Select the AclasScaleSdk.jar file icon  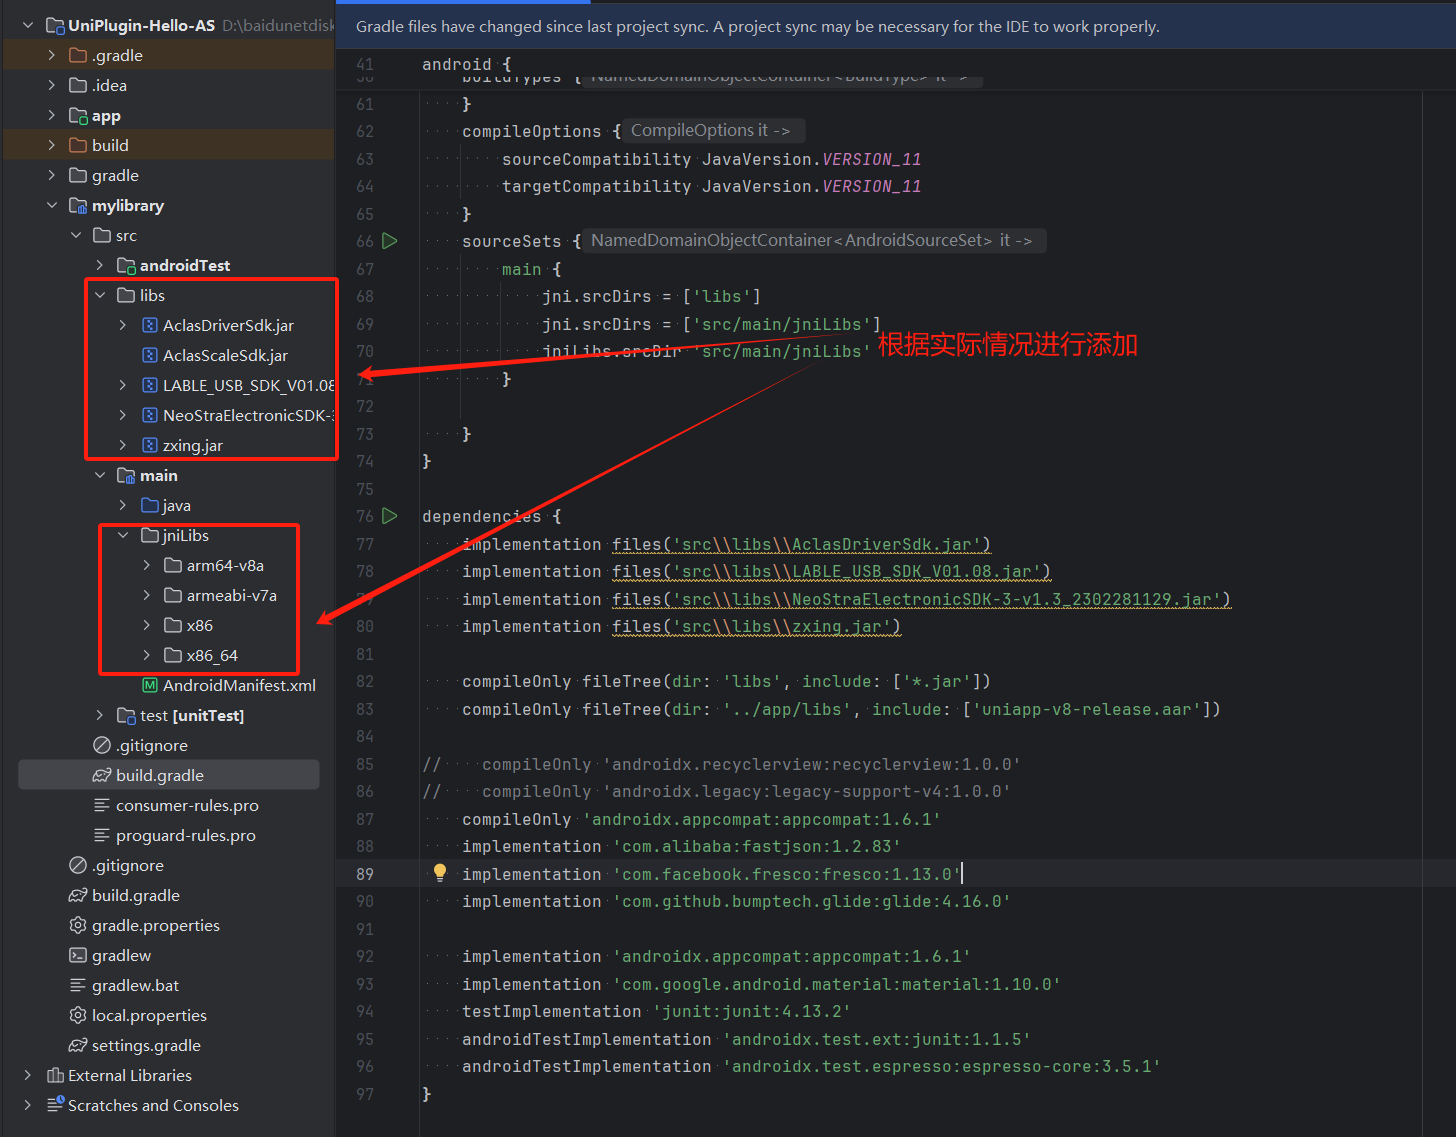coord(150,355)
